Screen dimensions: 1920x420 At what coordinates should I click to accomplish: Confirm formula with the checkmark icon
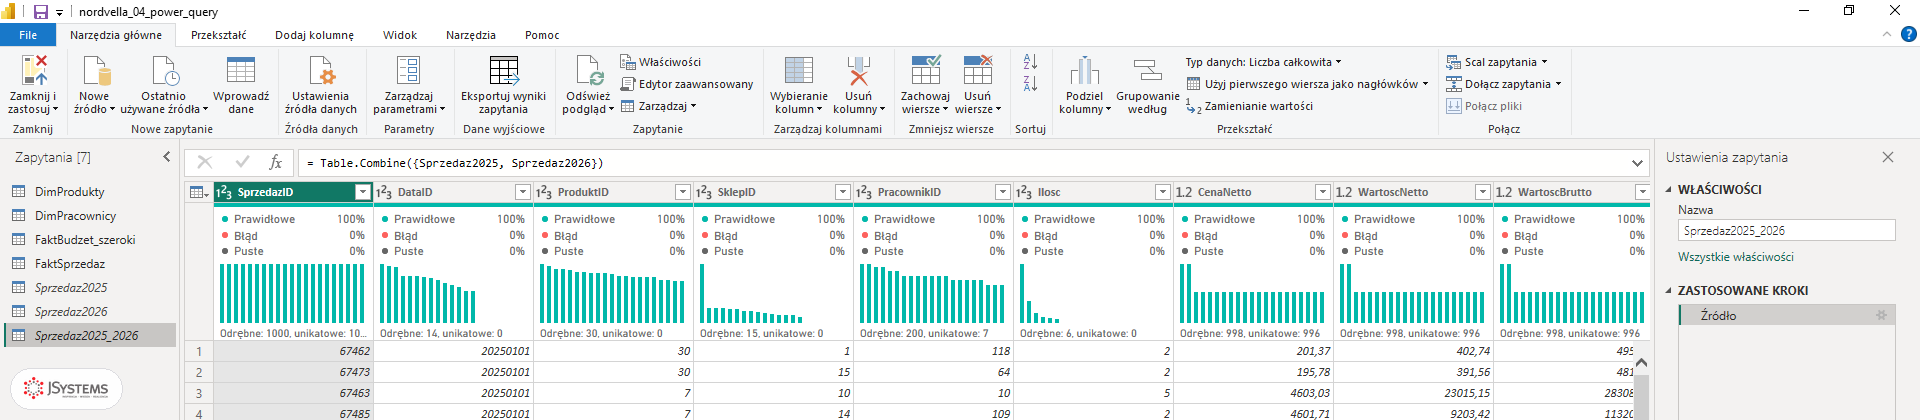(x=241, y=162)
